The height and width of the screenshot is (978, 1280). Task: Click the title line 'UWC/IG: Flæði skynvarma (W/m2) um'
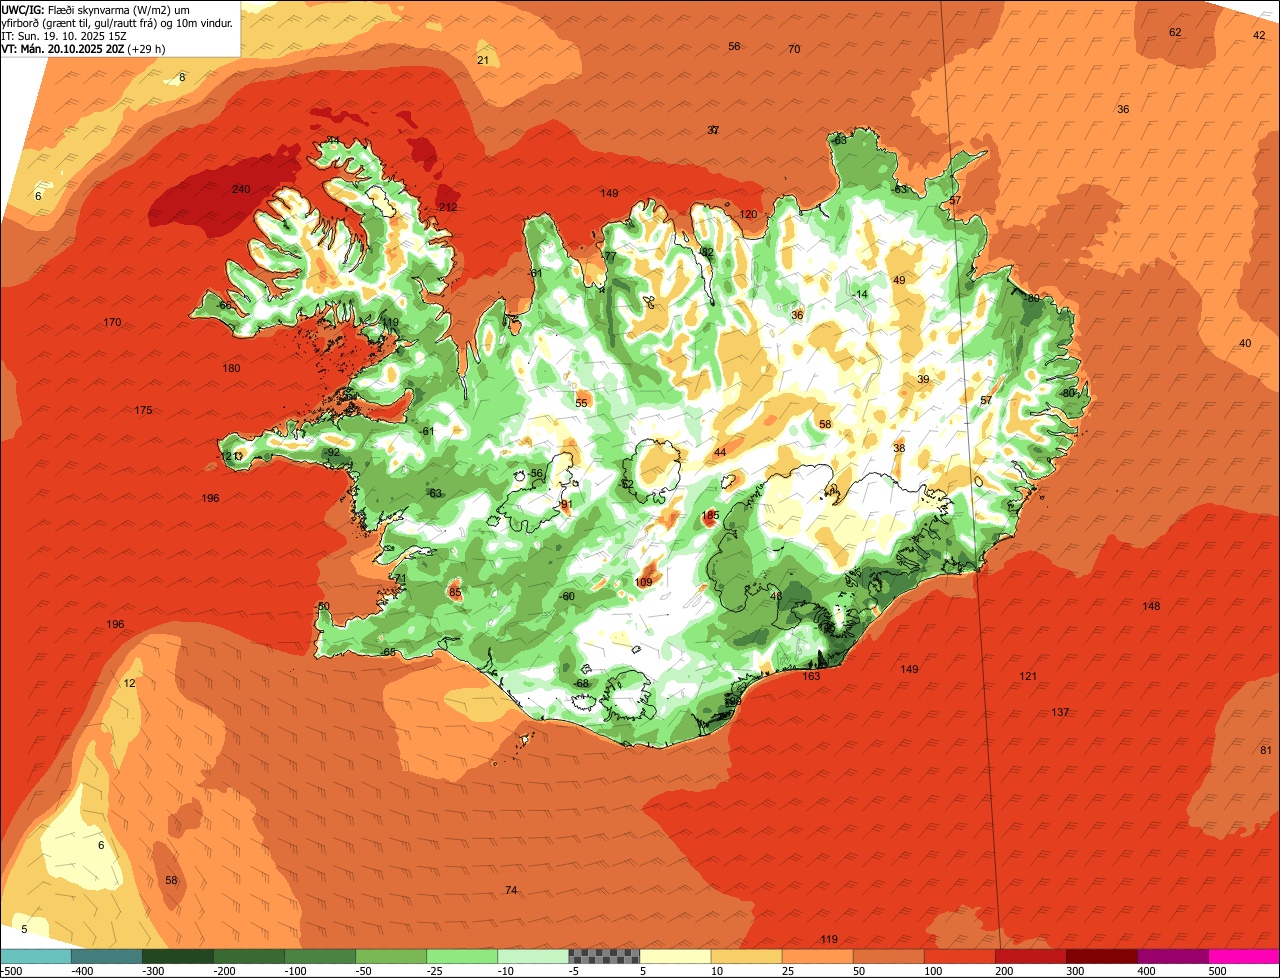(x=96, y=9)
